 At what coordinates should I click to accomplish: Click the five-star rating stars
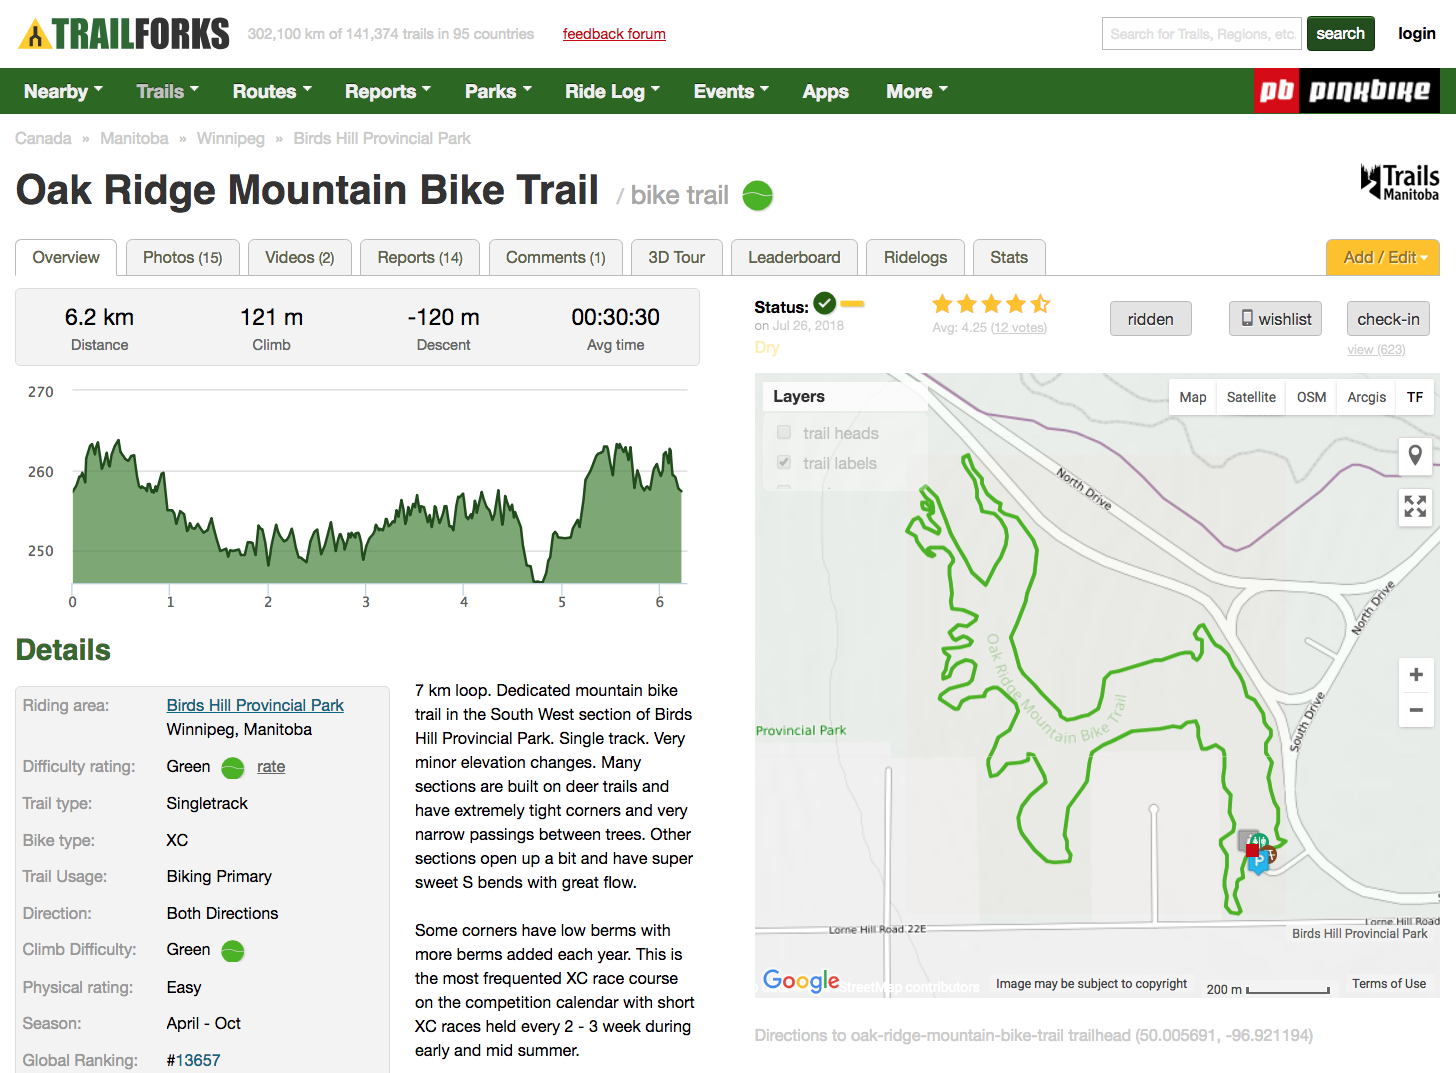(990, 304)
